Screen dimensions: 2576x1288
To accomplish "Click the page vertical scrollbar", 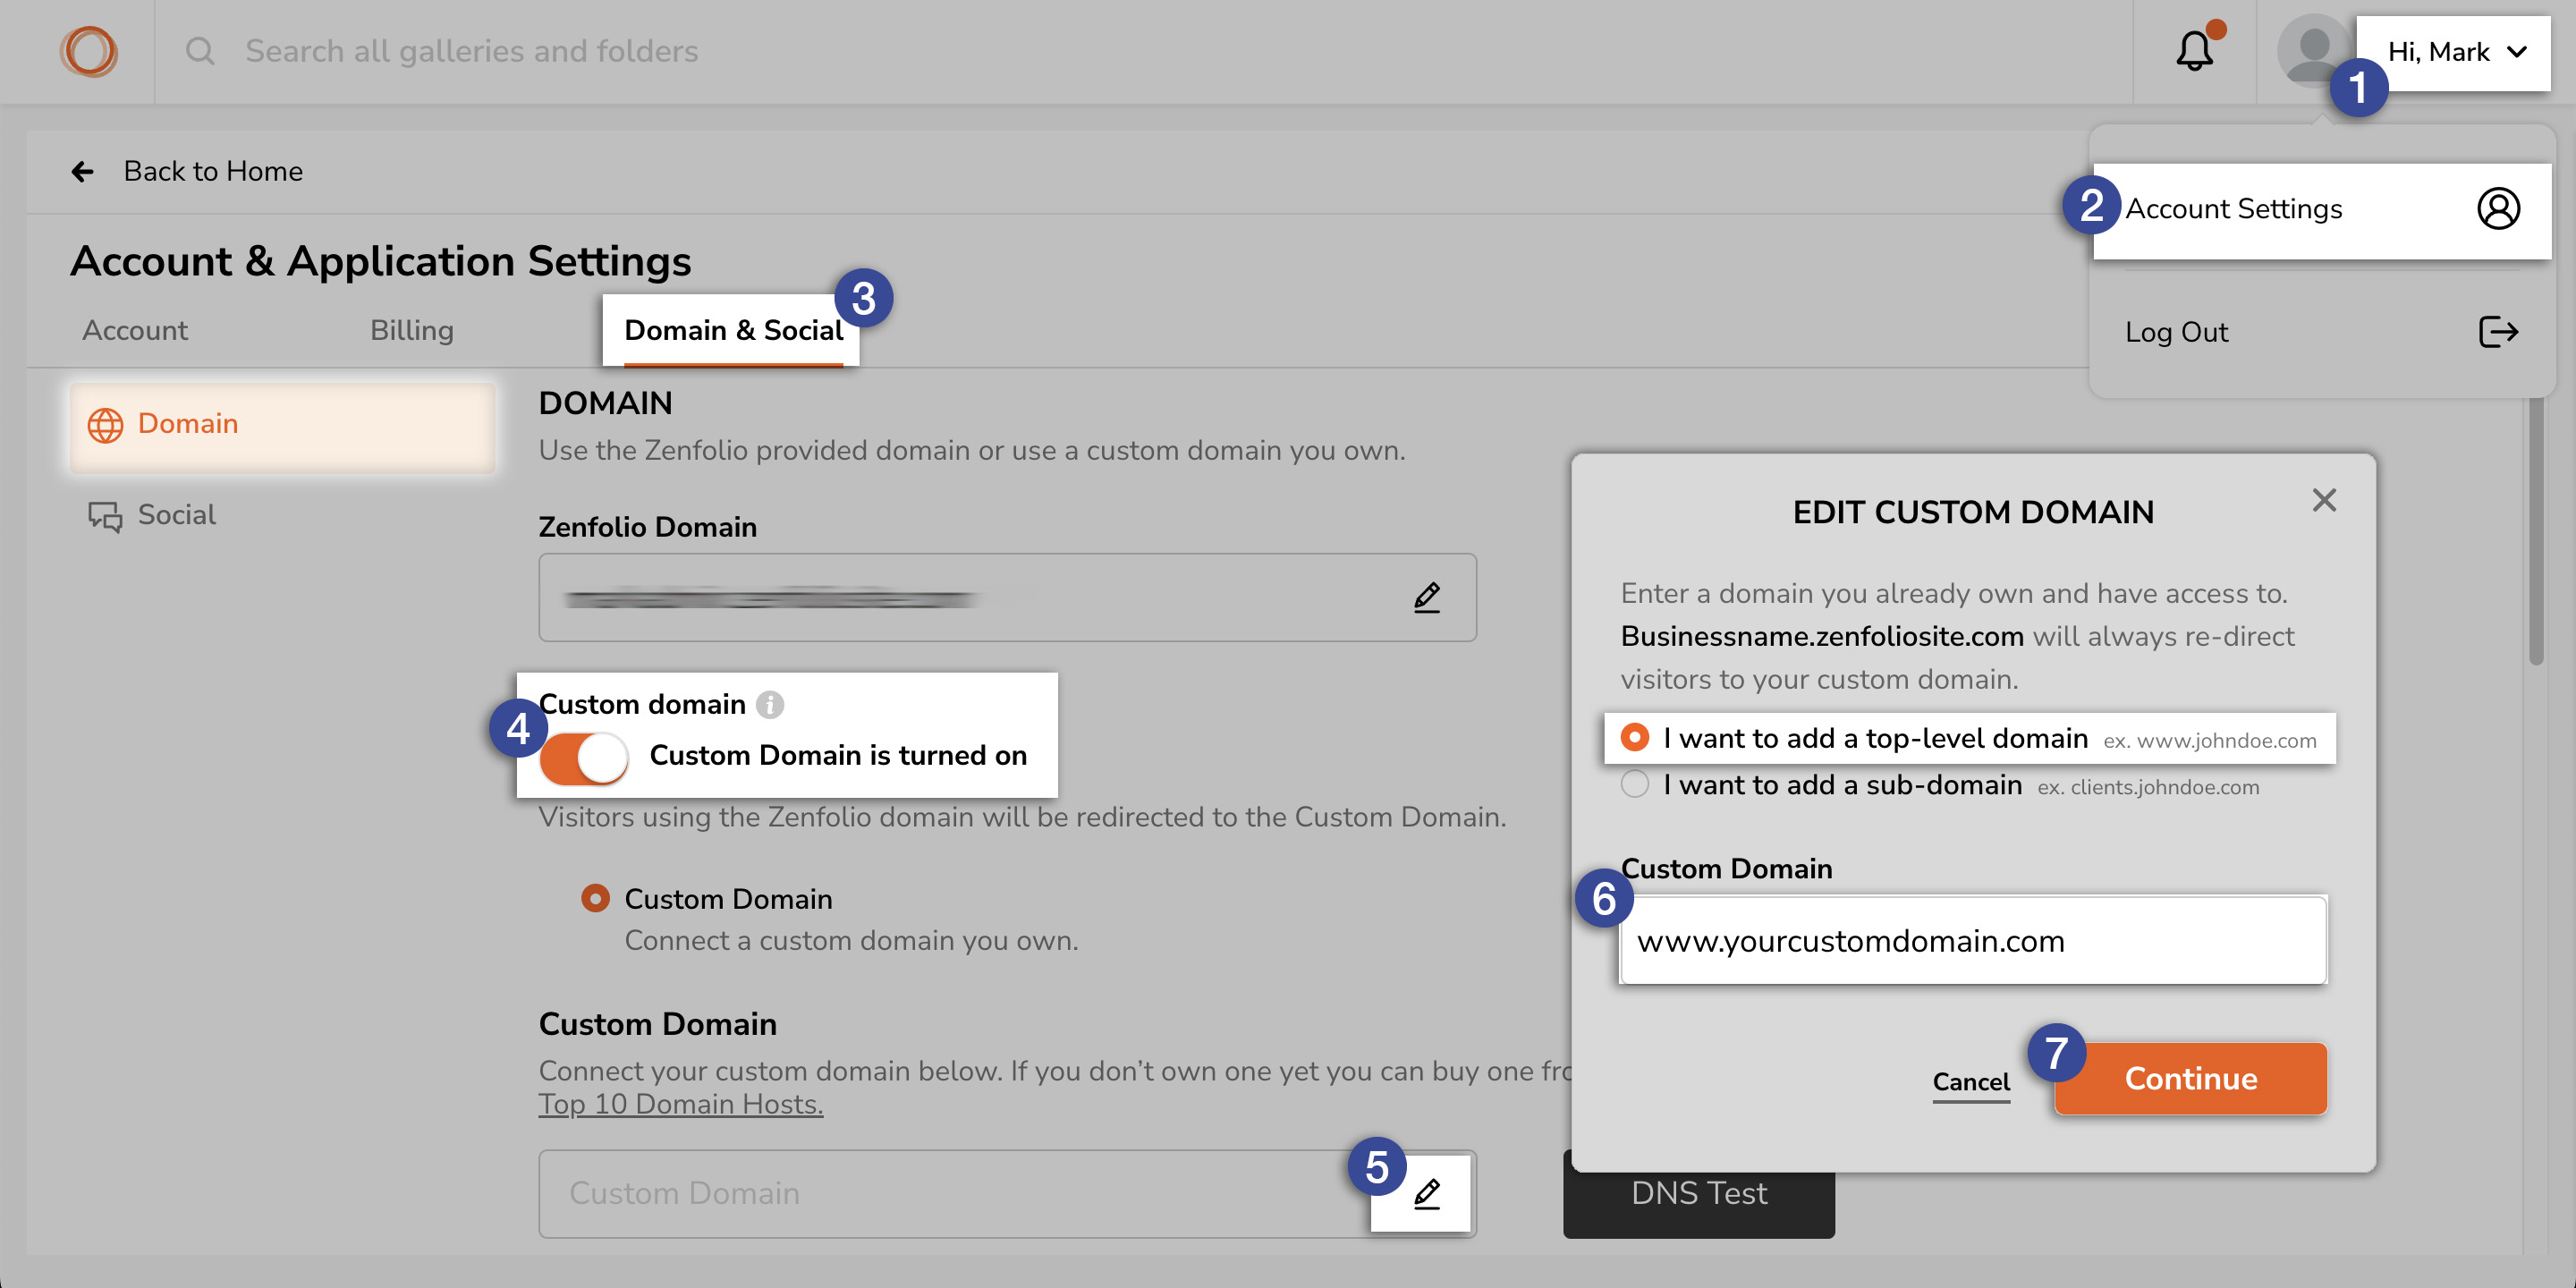I will pos(2536,530).
